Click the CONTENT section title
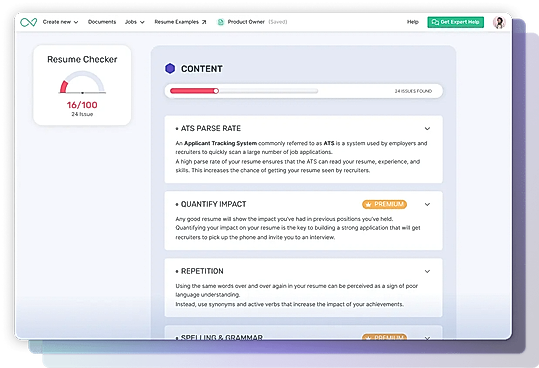 pos(202,69)
